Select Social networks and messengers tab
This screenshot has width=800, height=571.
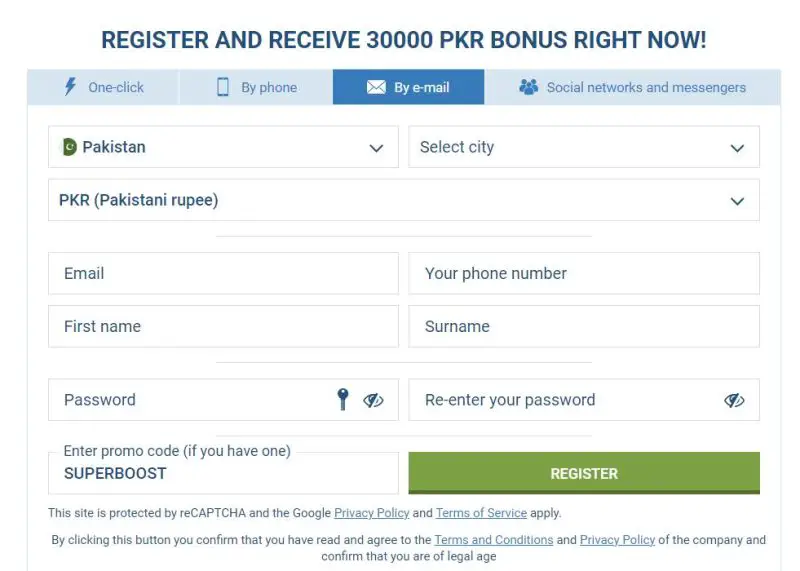point(632,87)
